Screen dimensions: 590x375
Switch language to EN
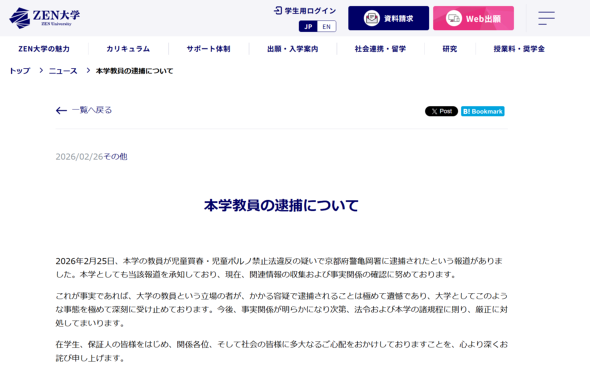tap(327, 26)
